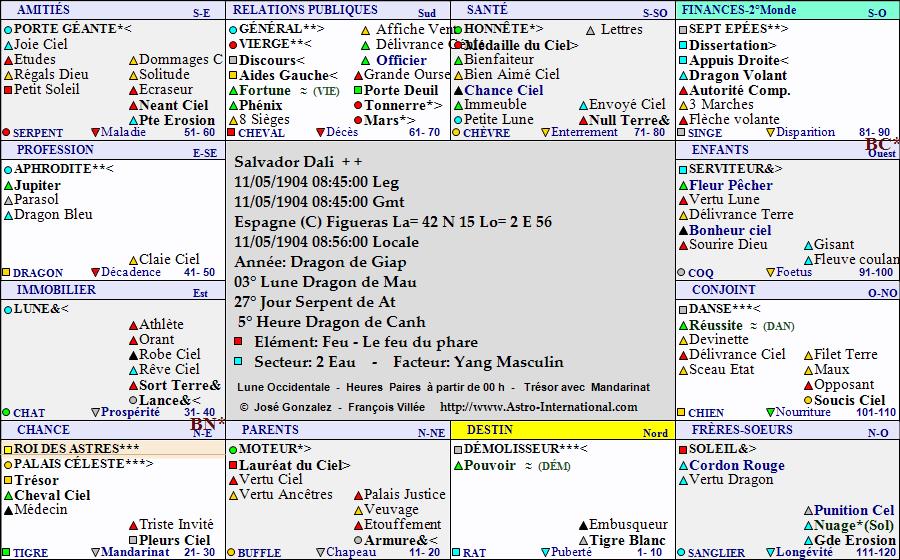Open the Astro-International.com website link
The height and width of the screenshot is (560, 900).
539,407
